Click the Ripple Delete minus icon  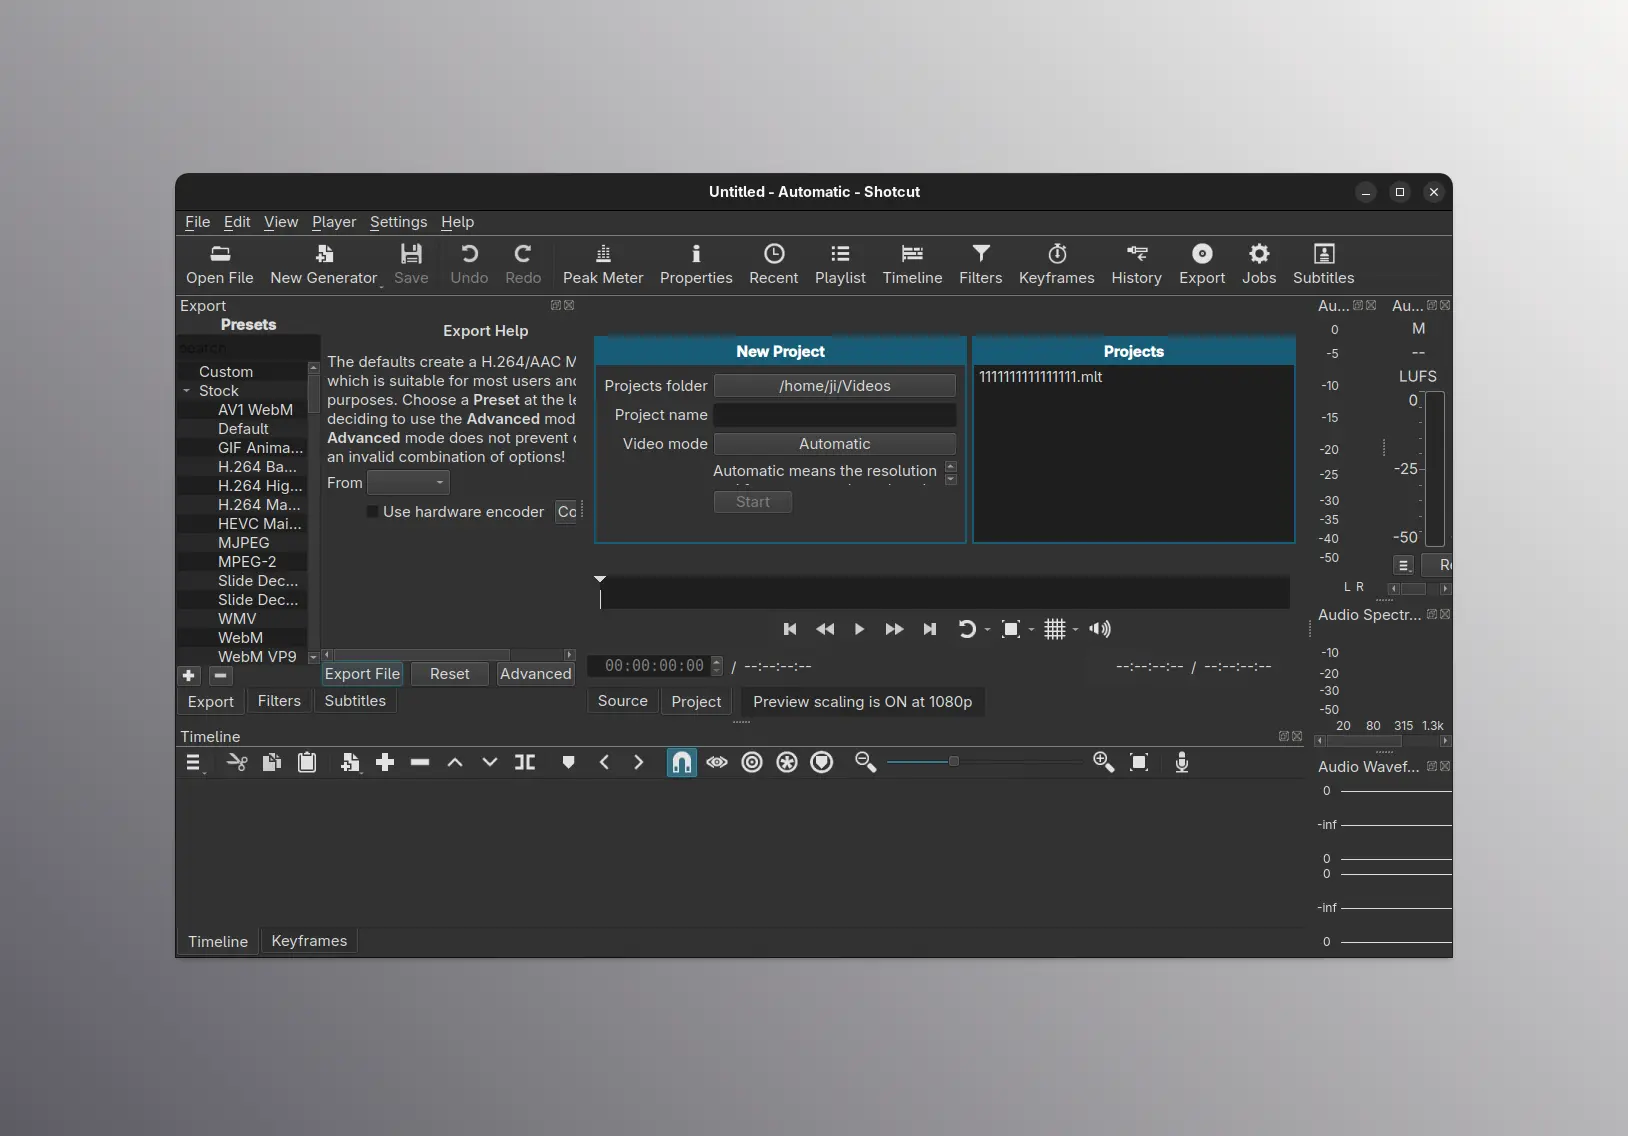pos(420,763)
